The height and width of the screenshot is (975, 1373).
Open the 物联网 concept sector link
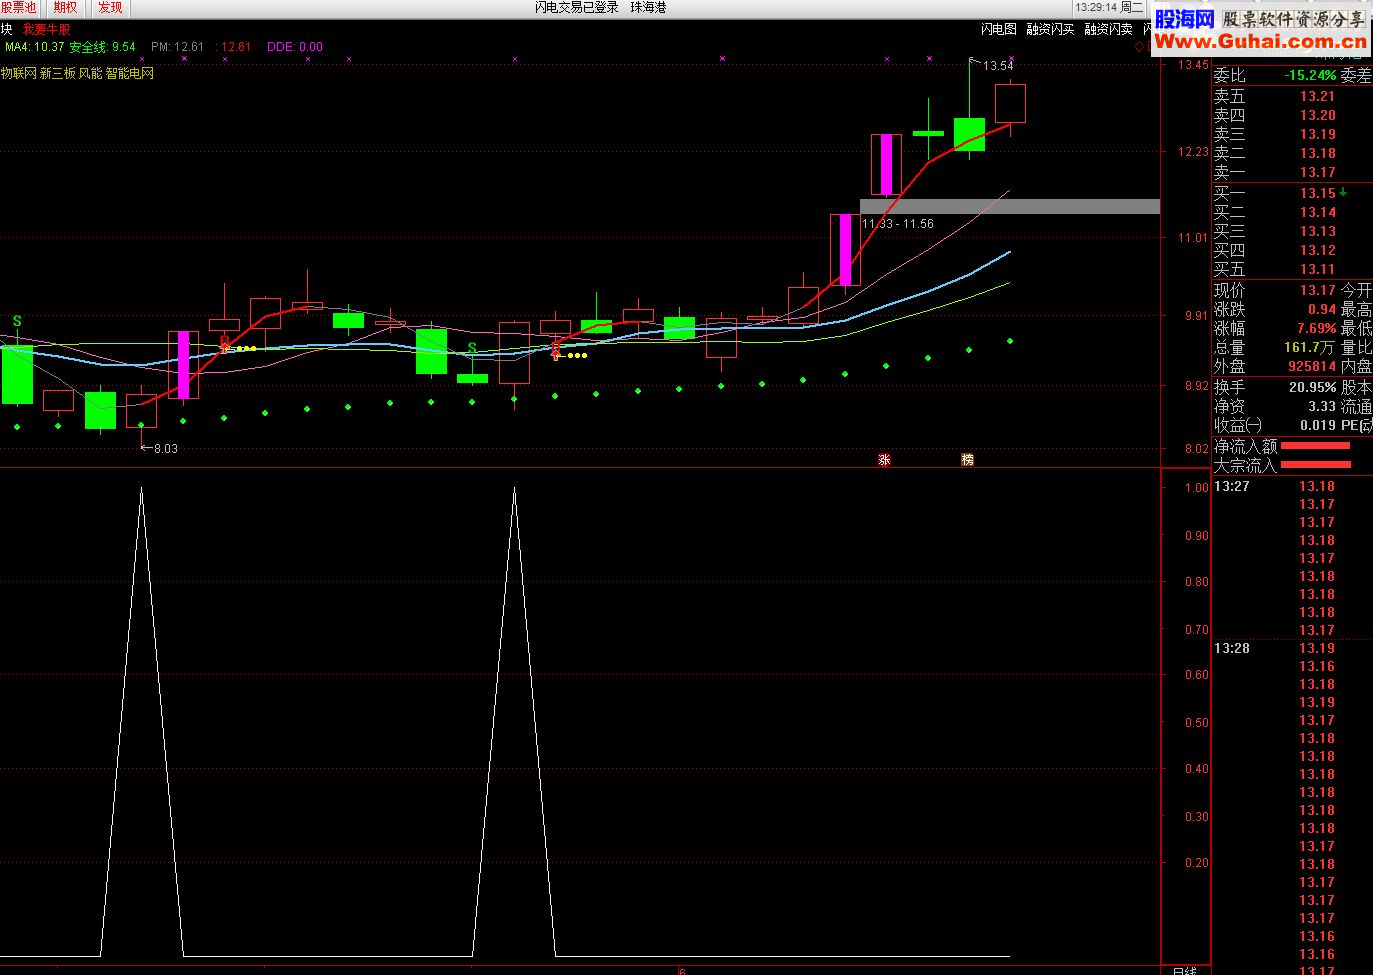tap(18, 73)
